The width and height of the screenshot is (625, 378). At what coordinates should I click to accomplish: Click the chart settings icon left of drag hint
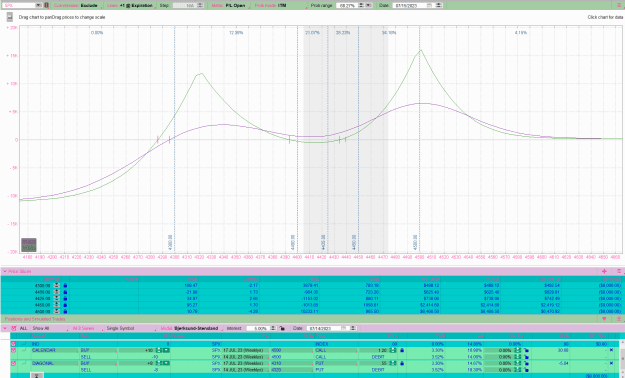pos(10,17)
